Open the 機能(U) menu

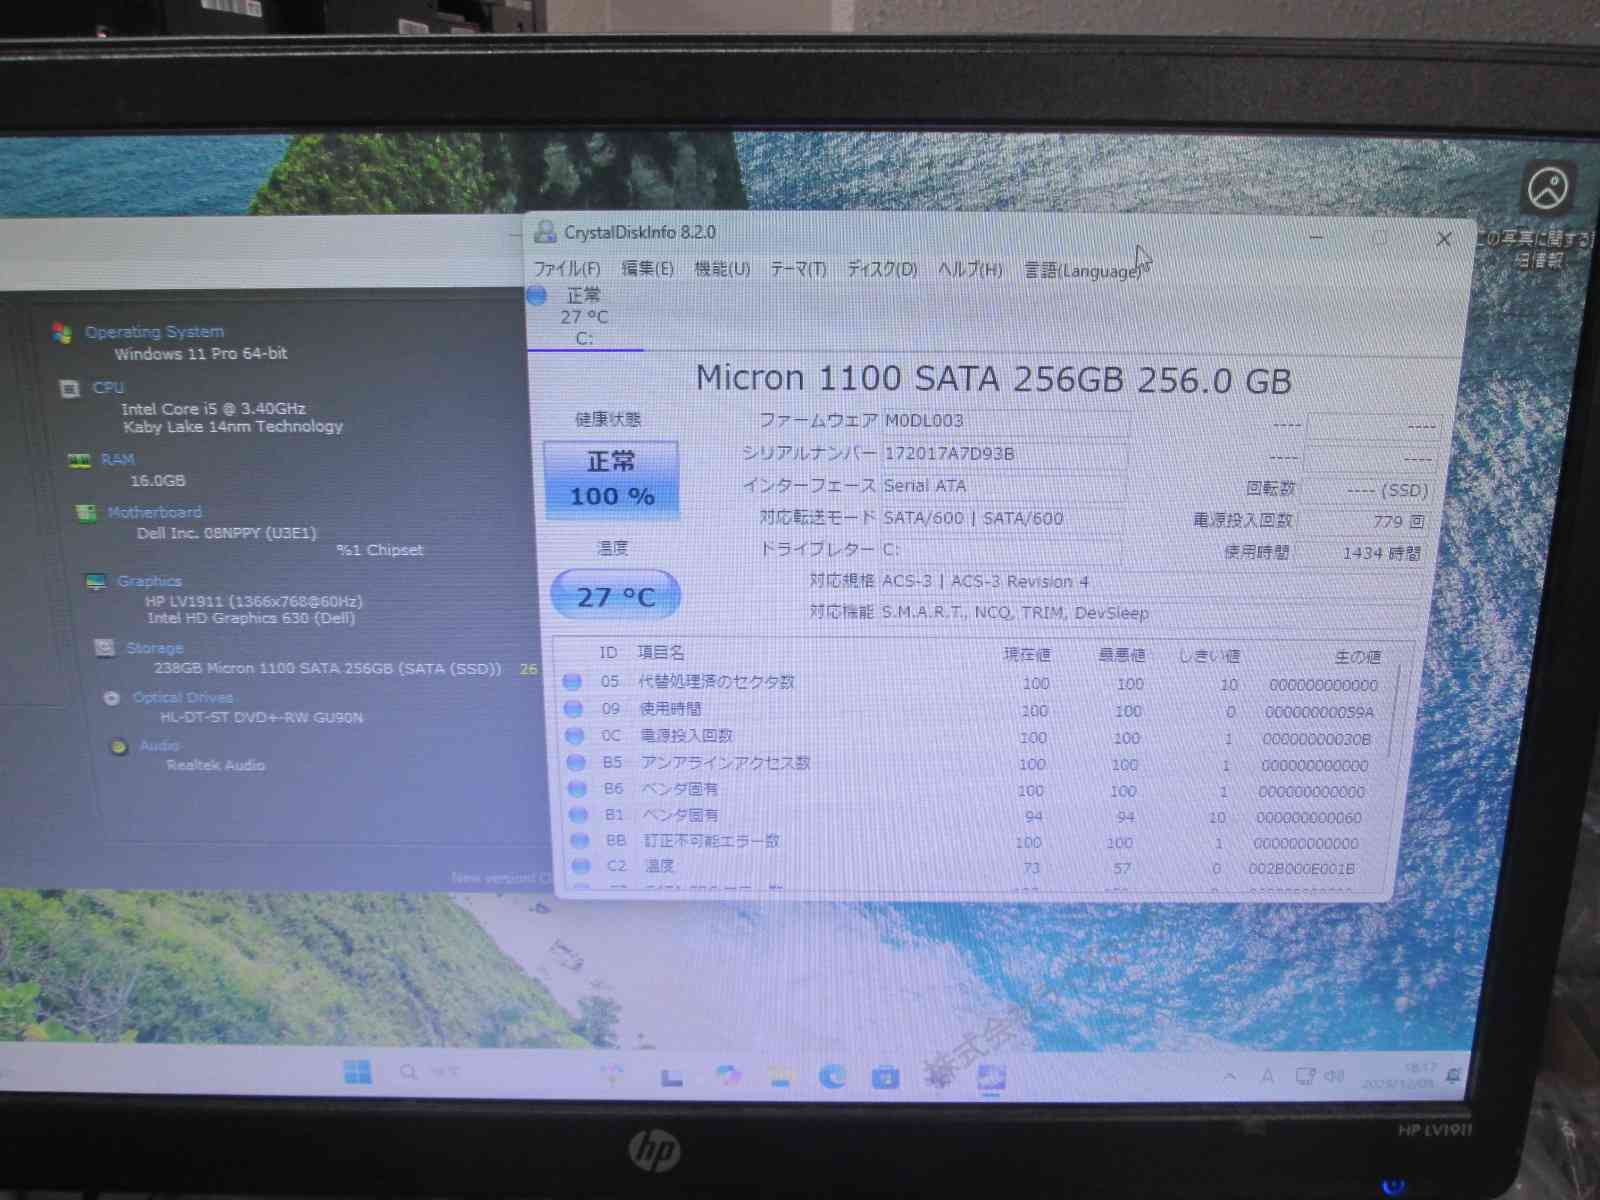pyautogui.click(x=722, y=269)
